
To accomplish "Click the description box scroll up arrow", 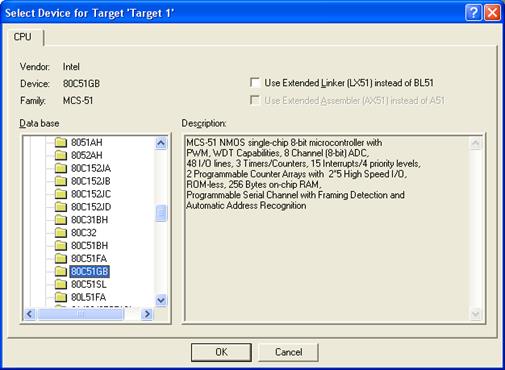I will click(476, 144).
